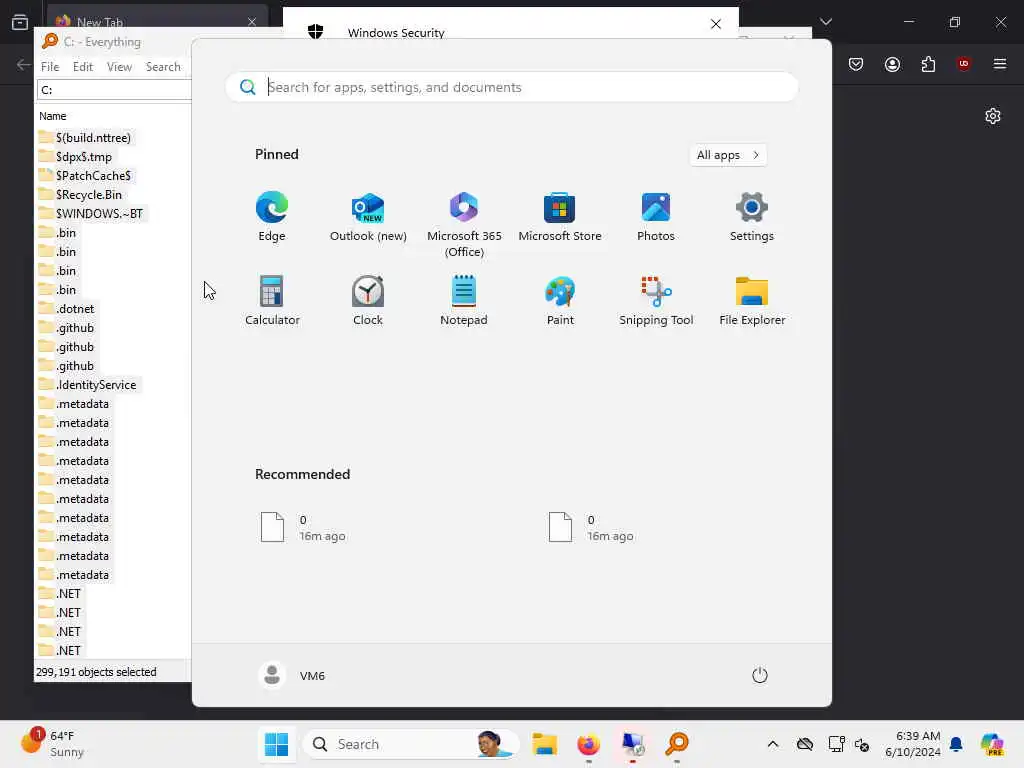Open the View menu in Everything
The height and width of the screenshot is (768, 1024).
(120, 67)
